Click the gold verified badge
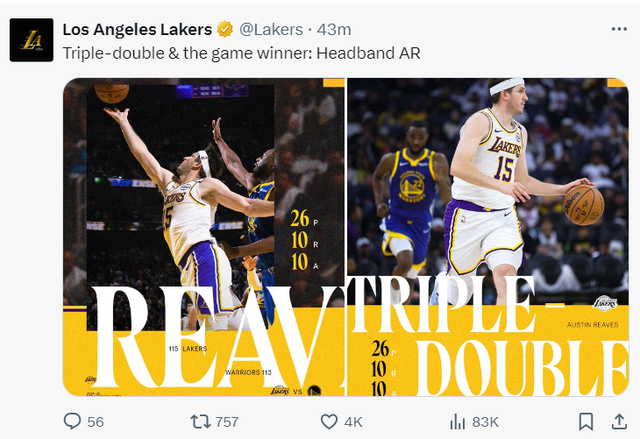This screenshot has width=640, height=439. 225,29
